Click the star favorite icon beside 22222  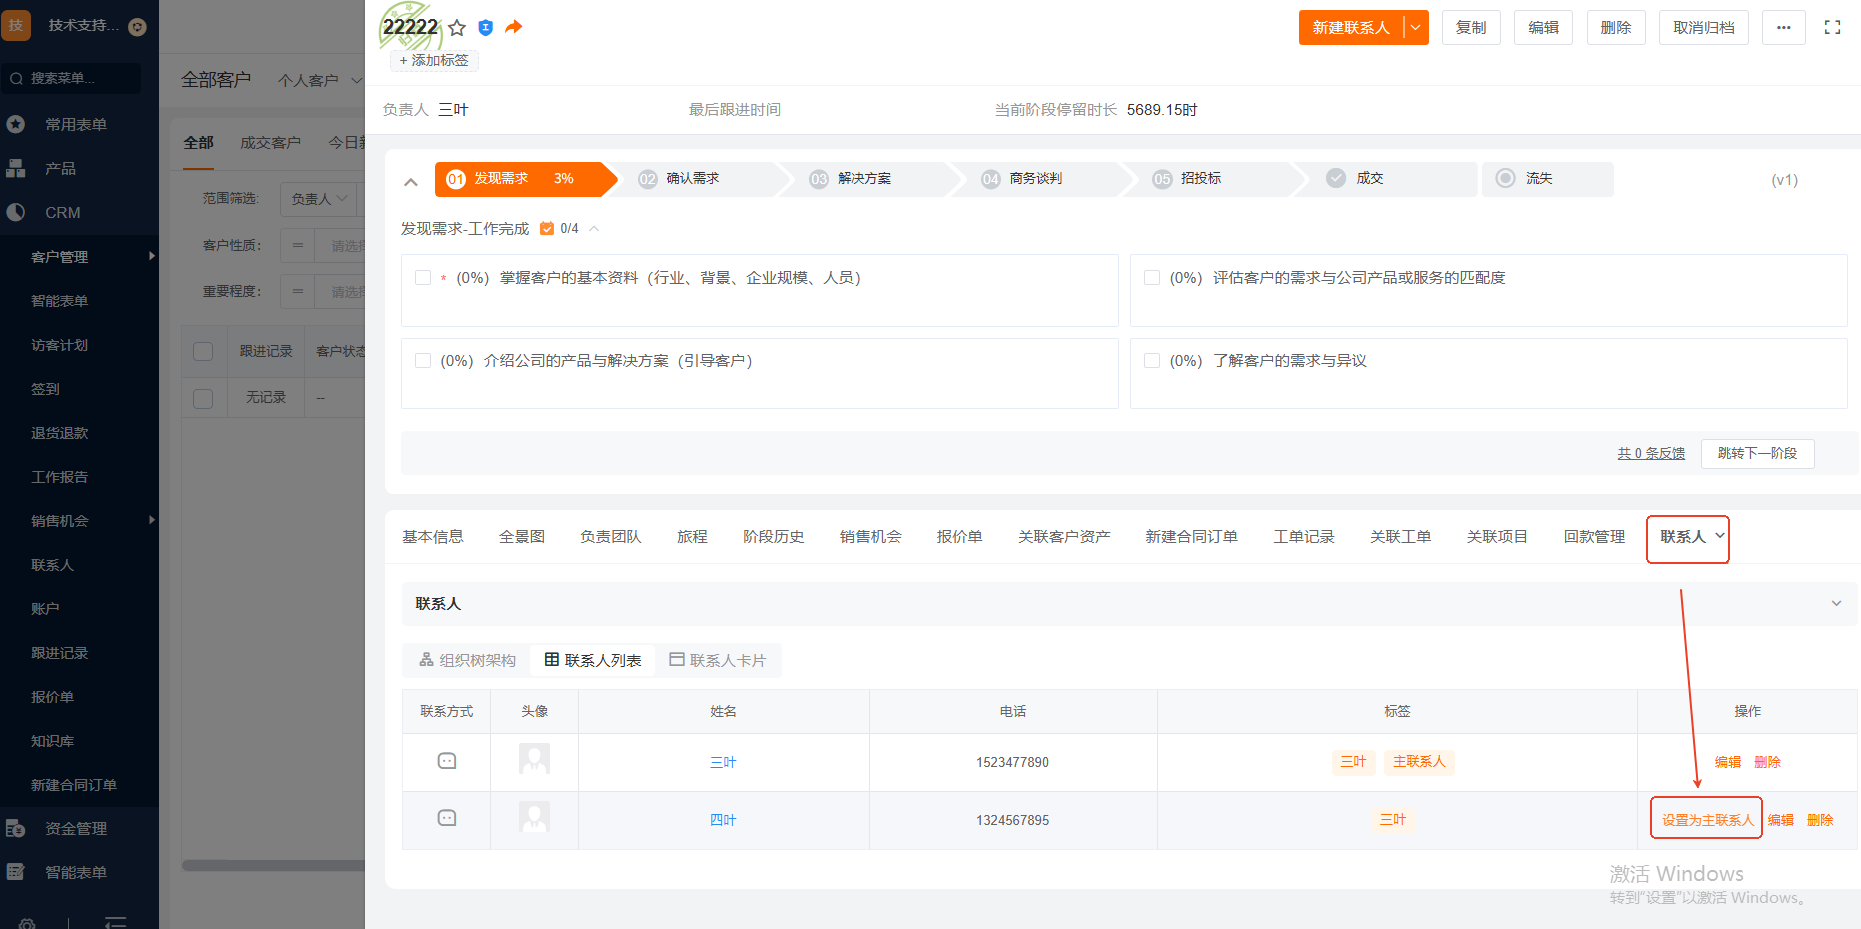[457, 28]
